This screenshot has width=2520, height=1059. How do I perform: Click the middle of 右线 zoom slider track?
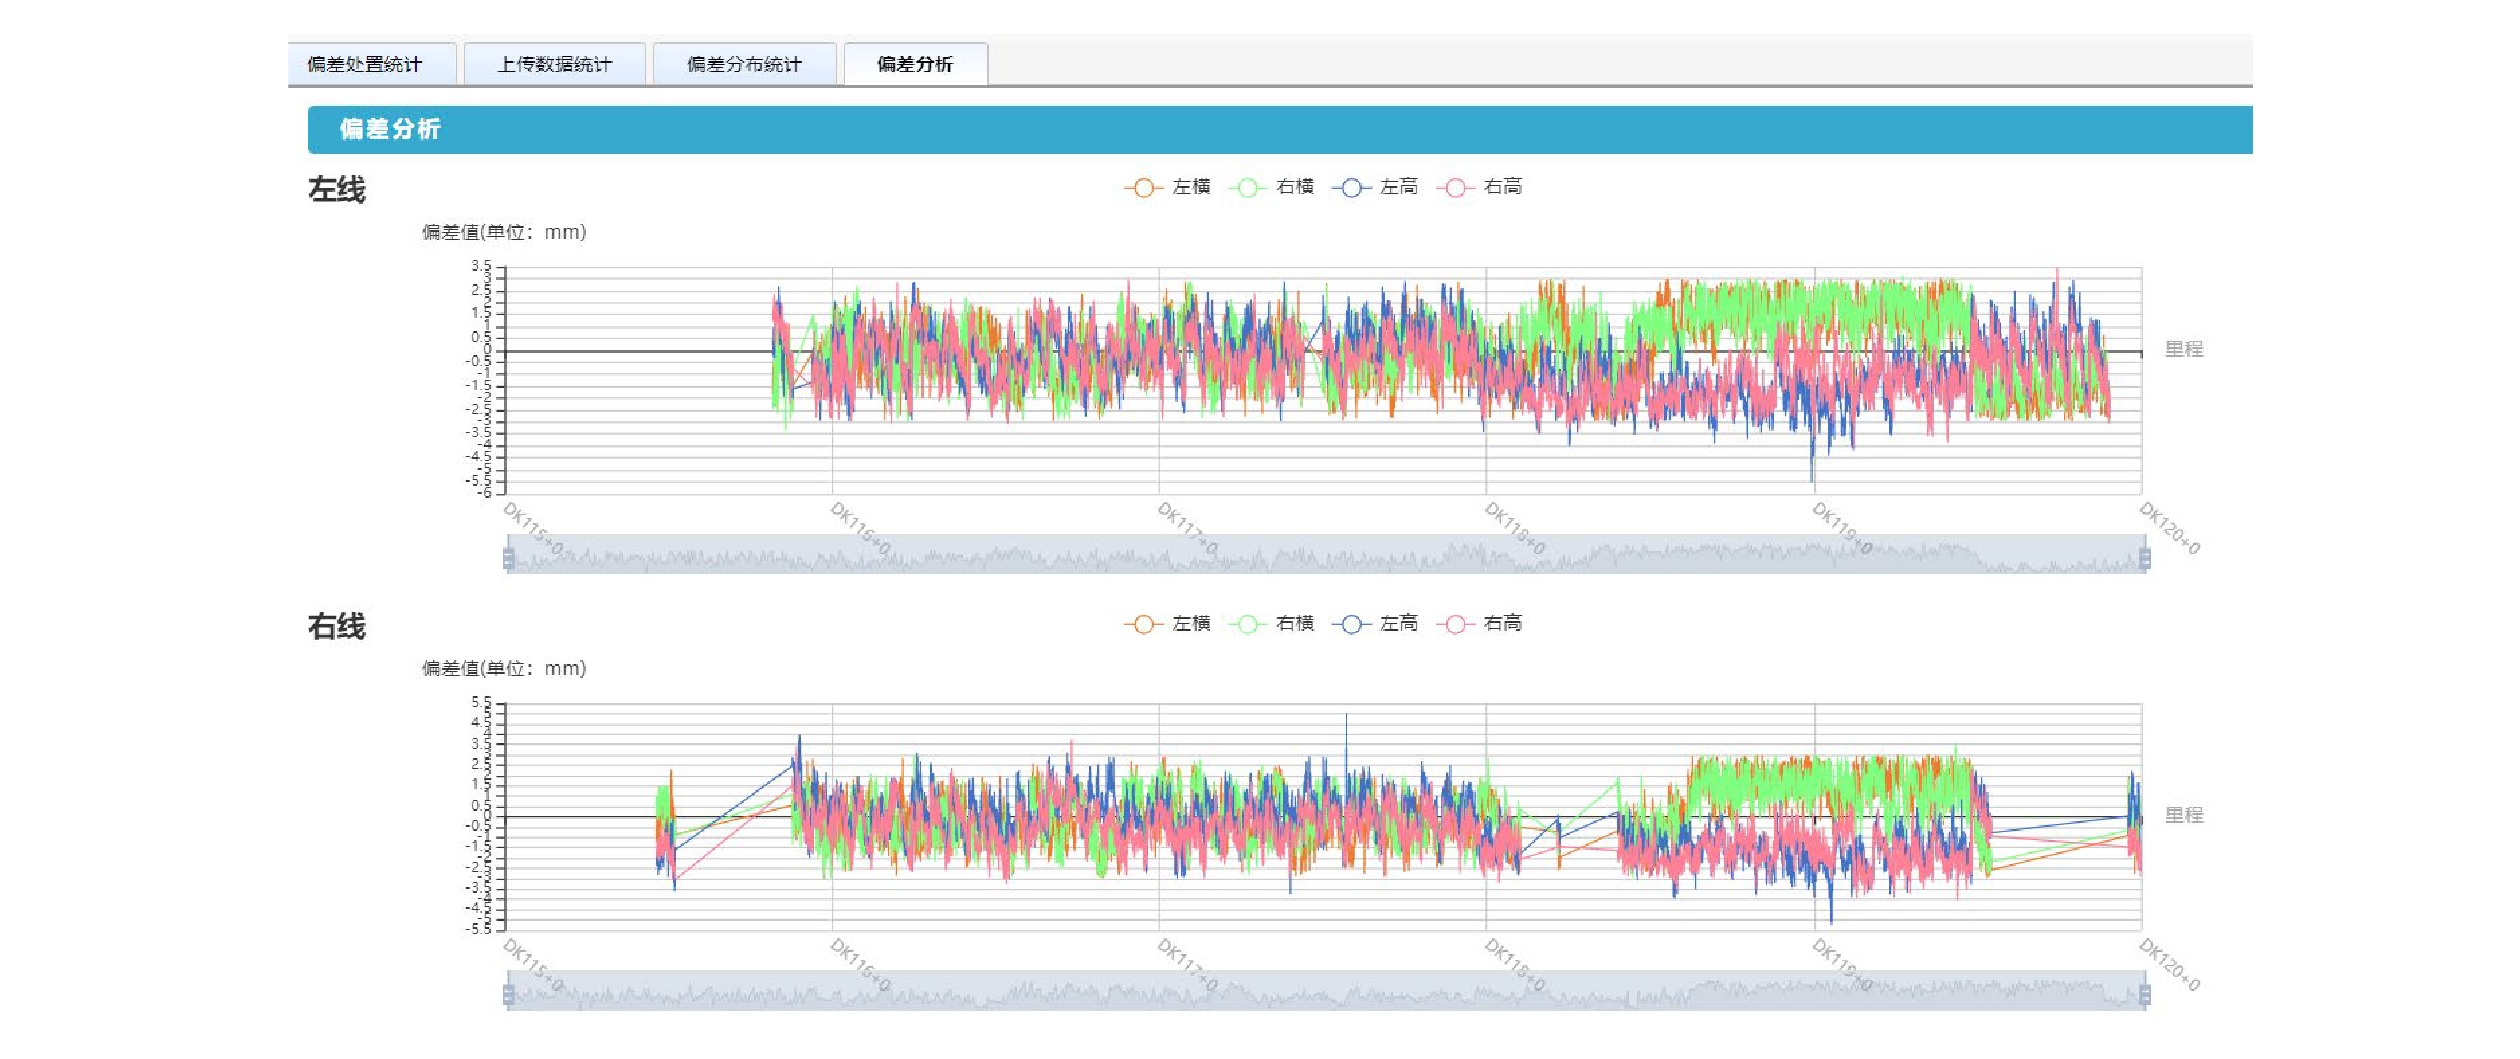(1326, 992)
